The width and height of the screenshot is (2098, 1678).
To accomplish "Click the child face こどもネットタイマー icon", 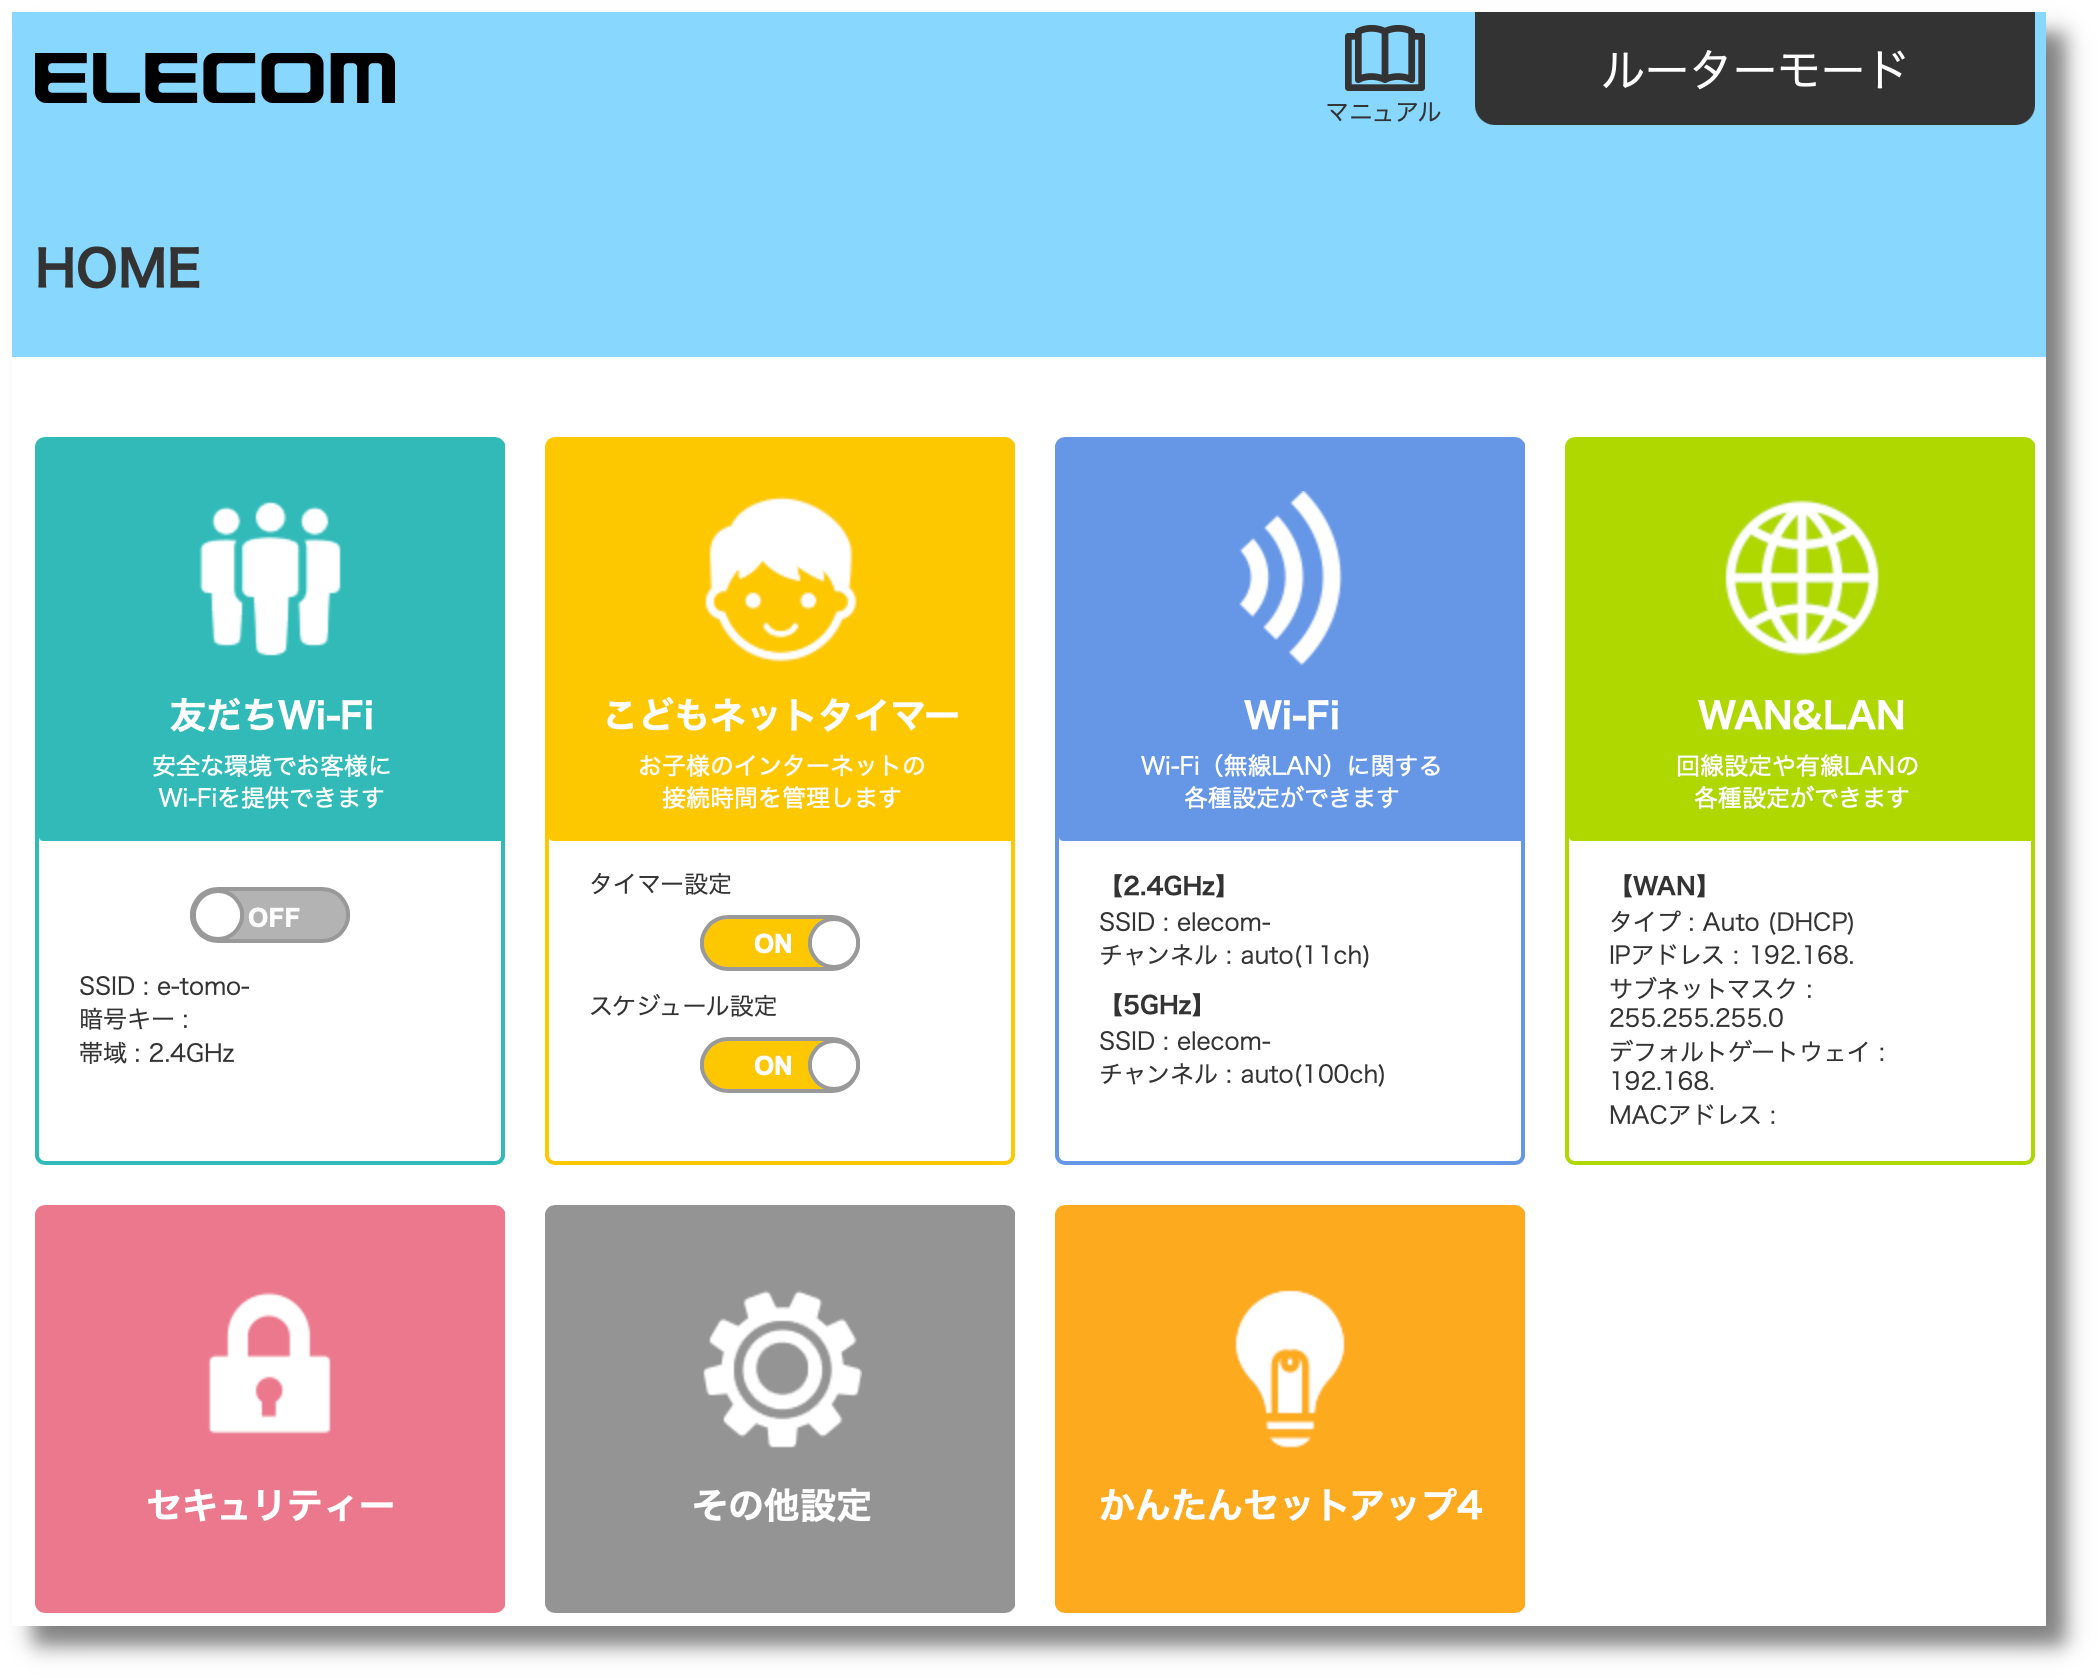I will (780, 580).
